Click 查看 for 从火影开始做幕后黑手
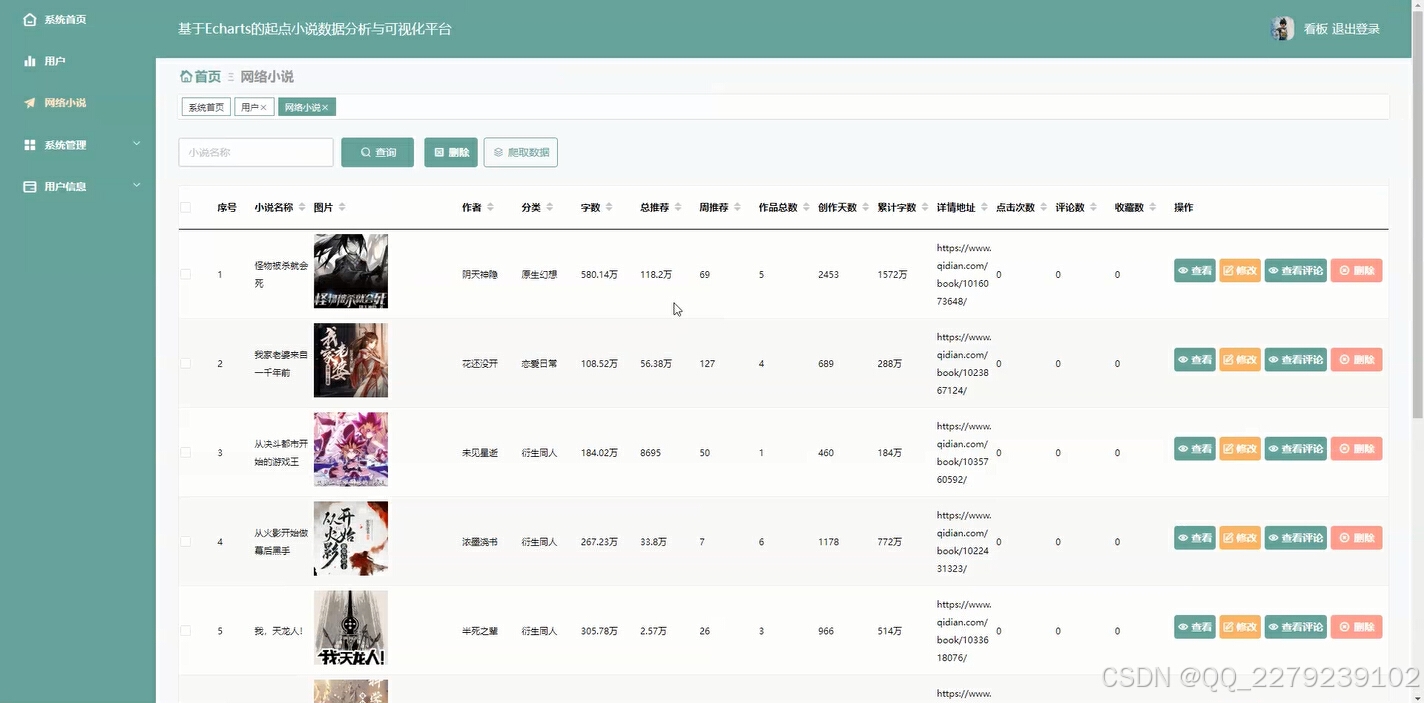 pyautogui.click(x=1195, y=537)
